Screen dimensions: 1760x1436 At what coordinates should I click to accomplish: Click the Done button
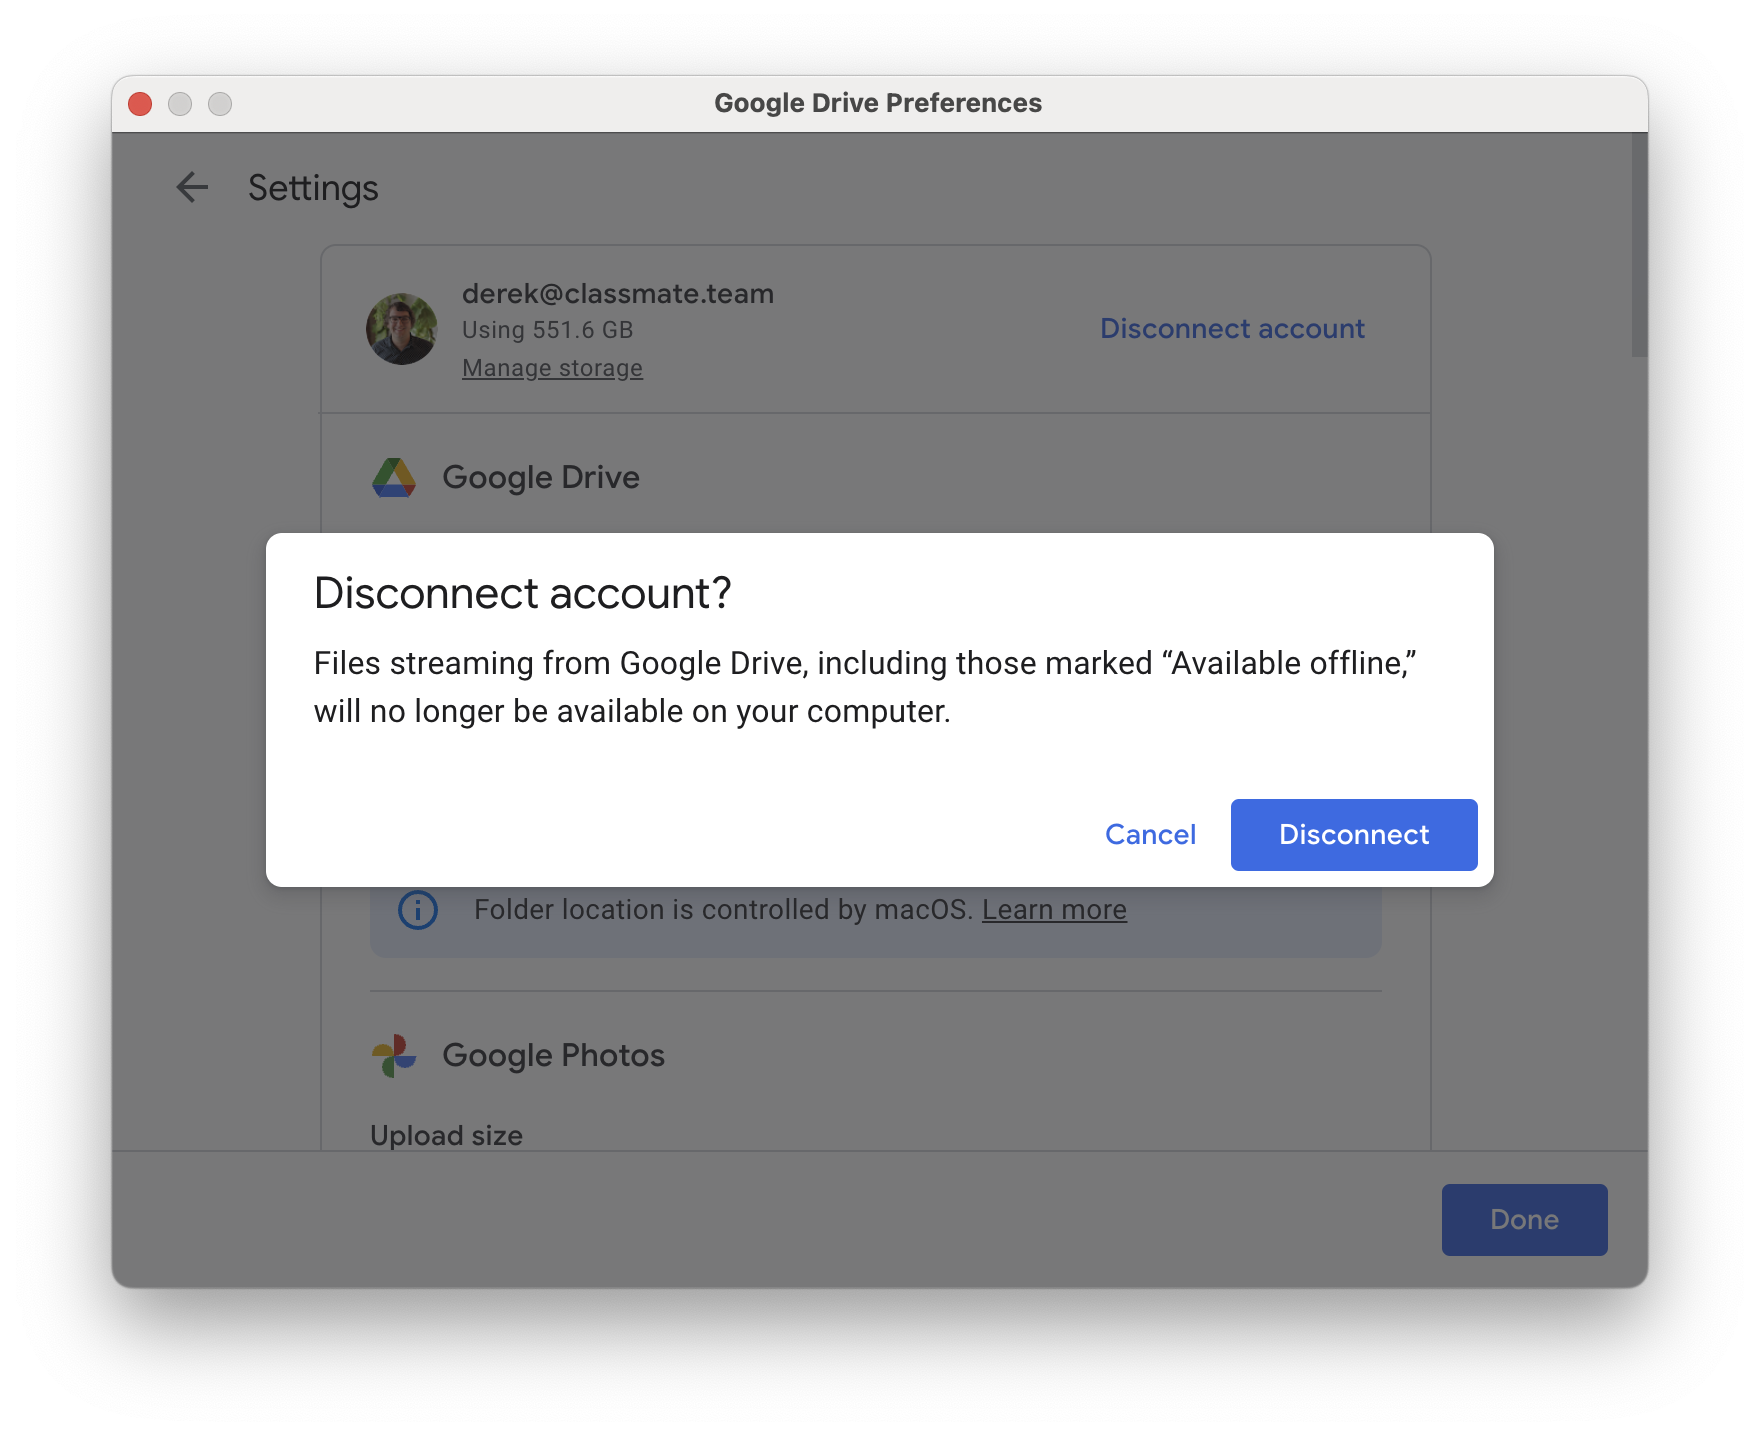1524,1219
